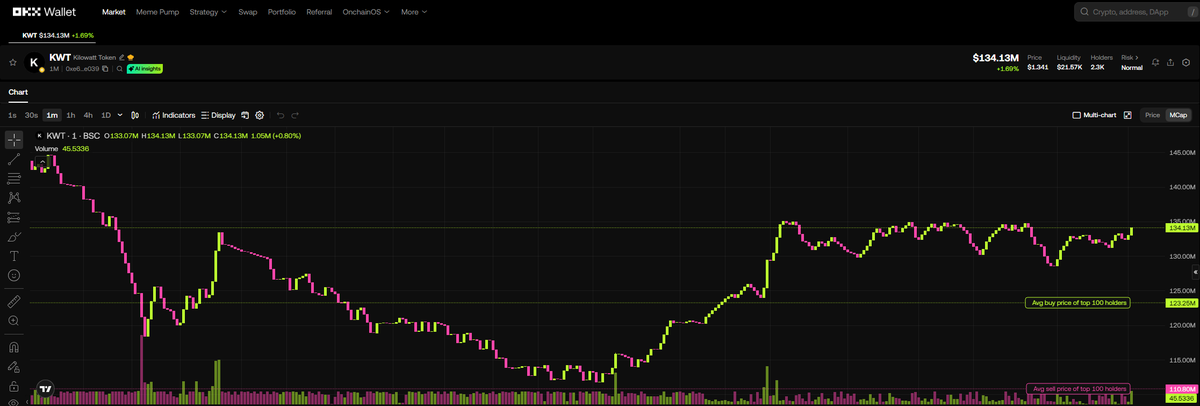
Task: Open chart settings gear
Action: pos(259,115)
